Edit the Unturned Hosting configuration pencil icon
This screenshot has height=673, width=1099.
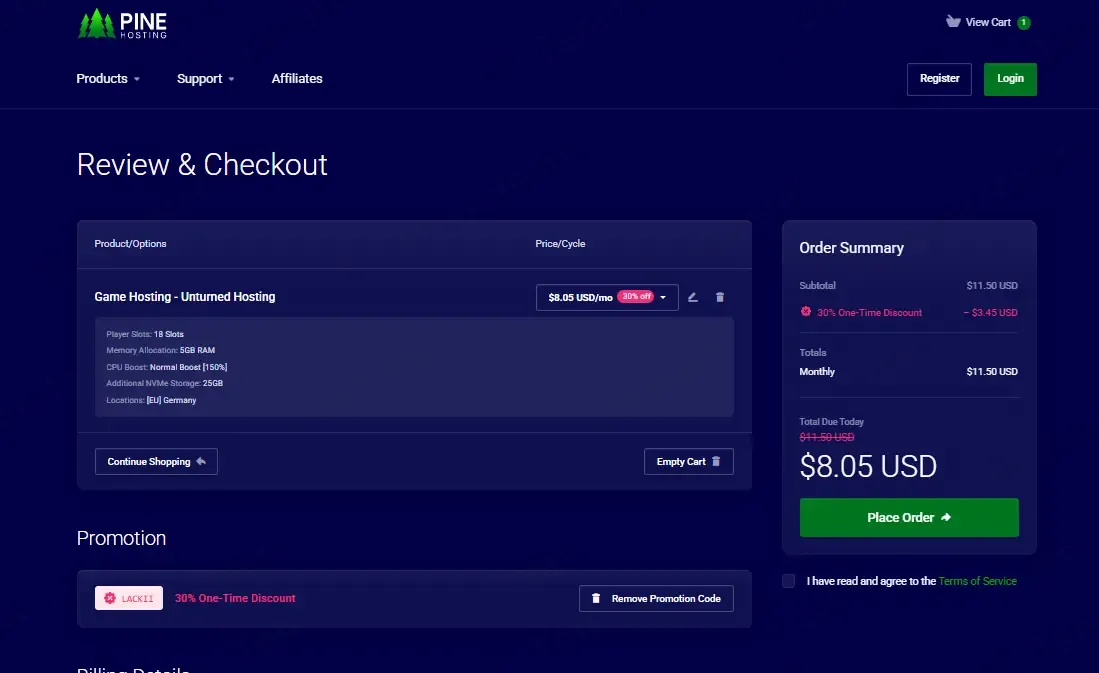pos(692,297)
